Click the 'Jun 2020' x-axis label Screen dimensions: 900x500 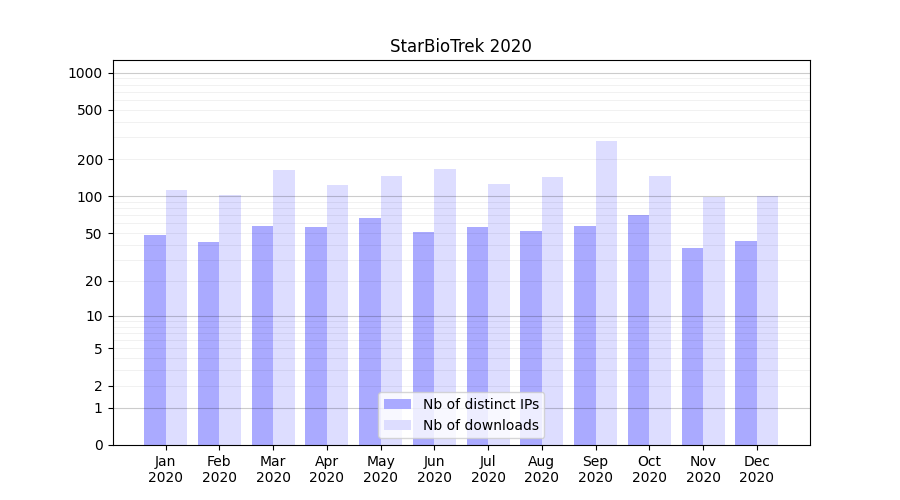[x=434, y=469]
